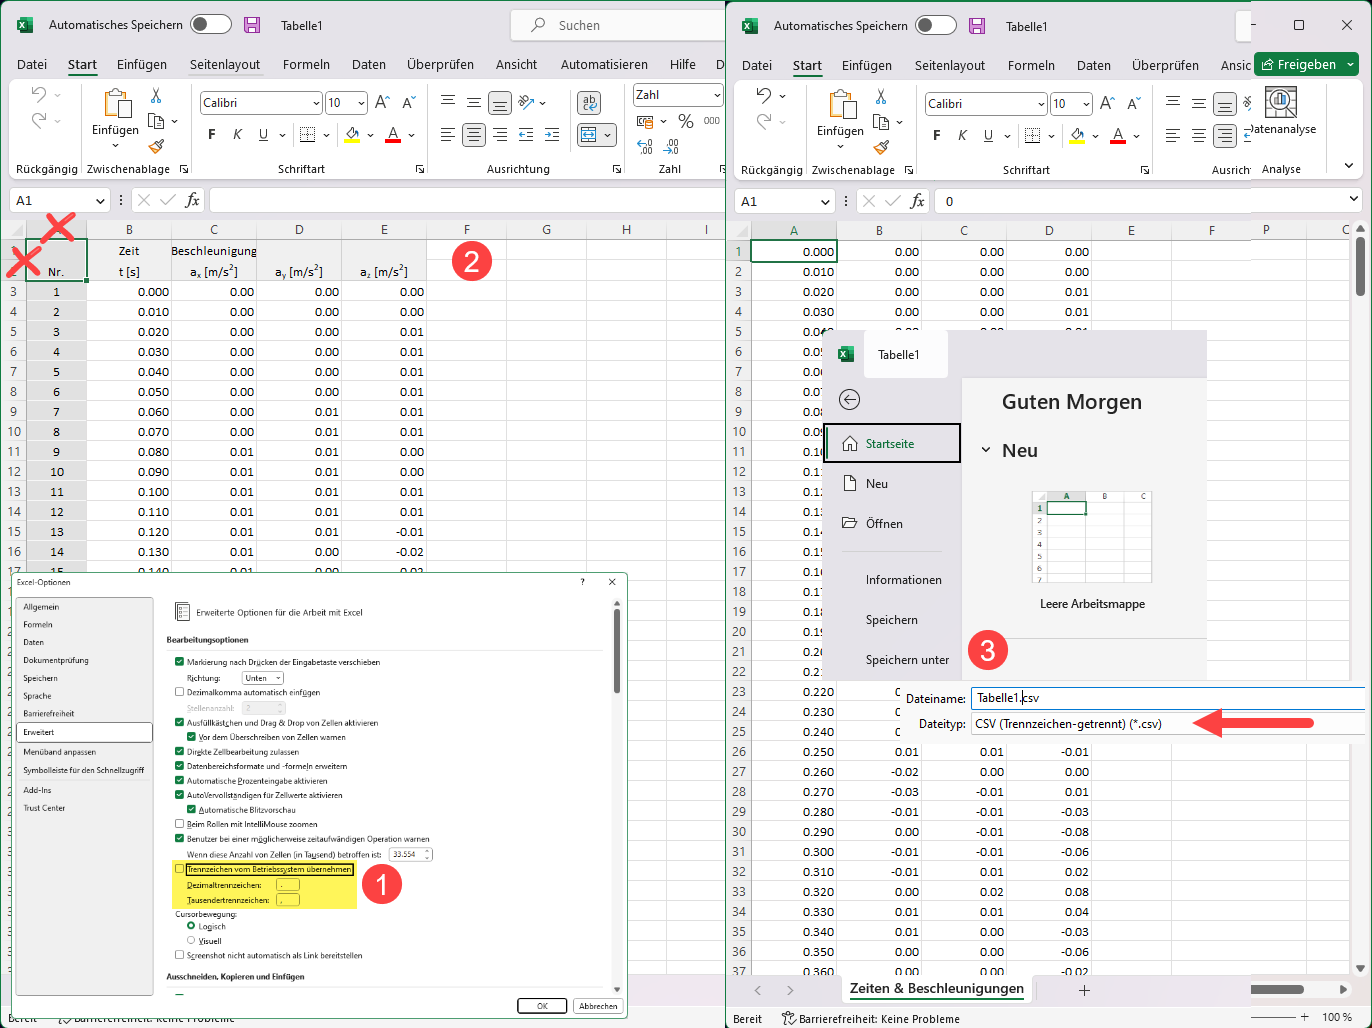1372x1028 pixels.
Task: Check 'Beim Rollen mit IntelliMouse zoomen'
Action: [x=180, y=824]
